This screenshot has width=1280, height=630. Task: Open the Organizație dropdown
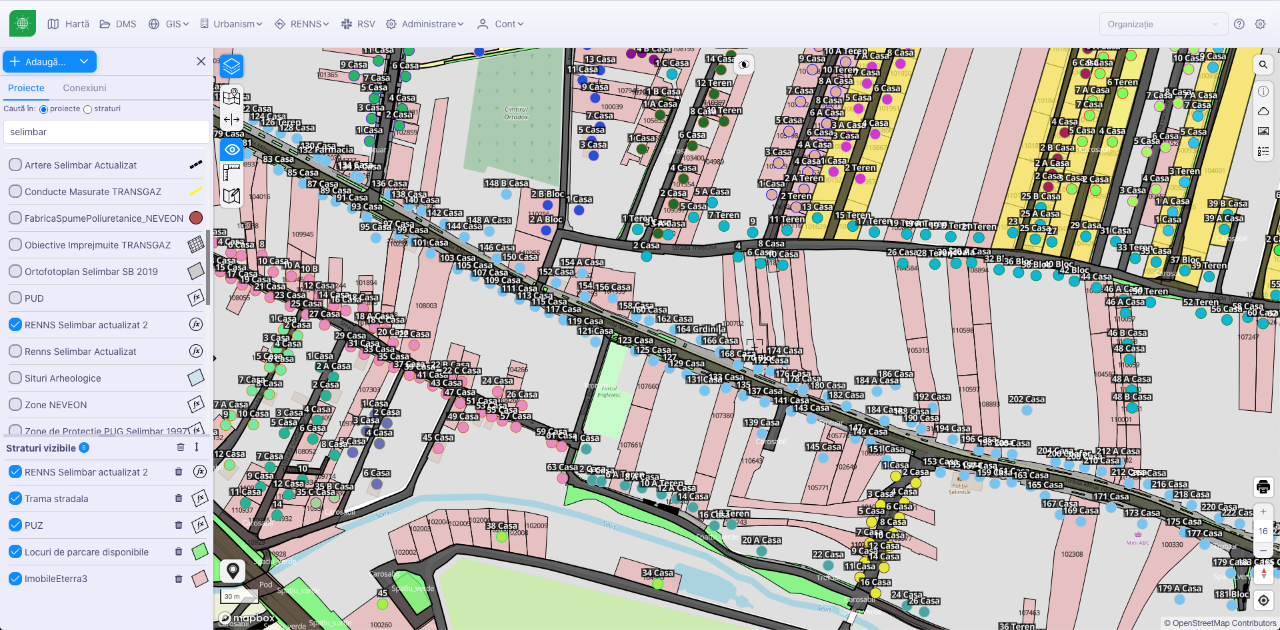pos(1163,24)
